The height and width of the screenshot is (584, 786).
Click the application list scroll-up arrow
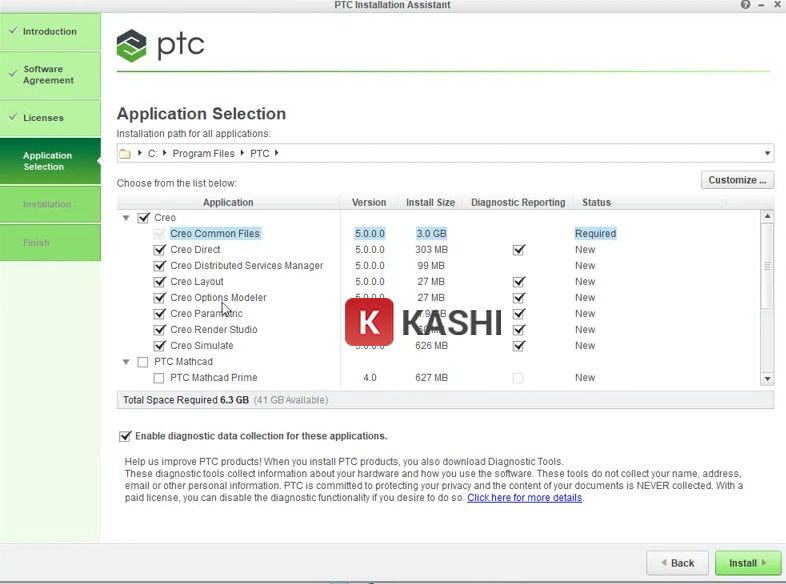[x=767, y=217]
